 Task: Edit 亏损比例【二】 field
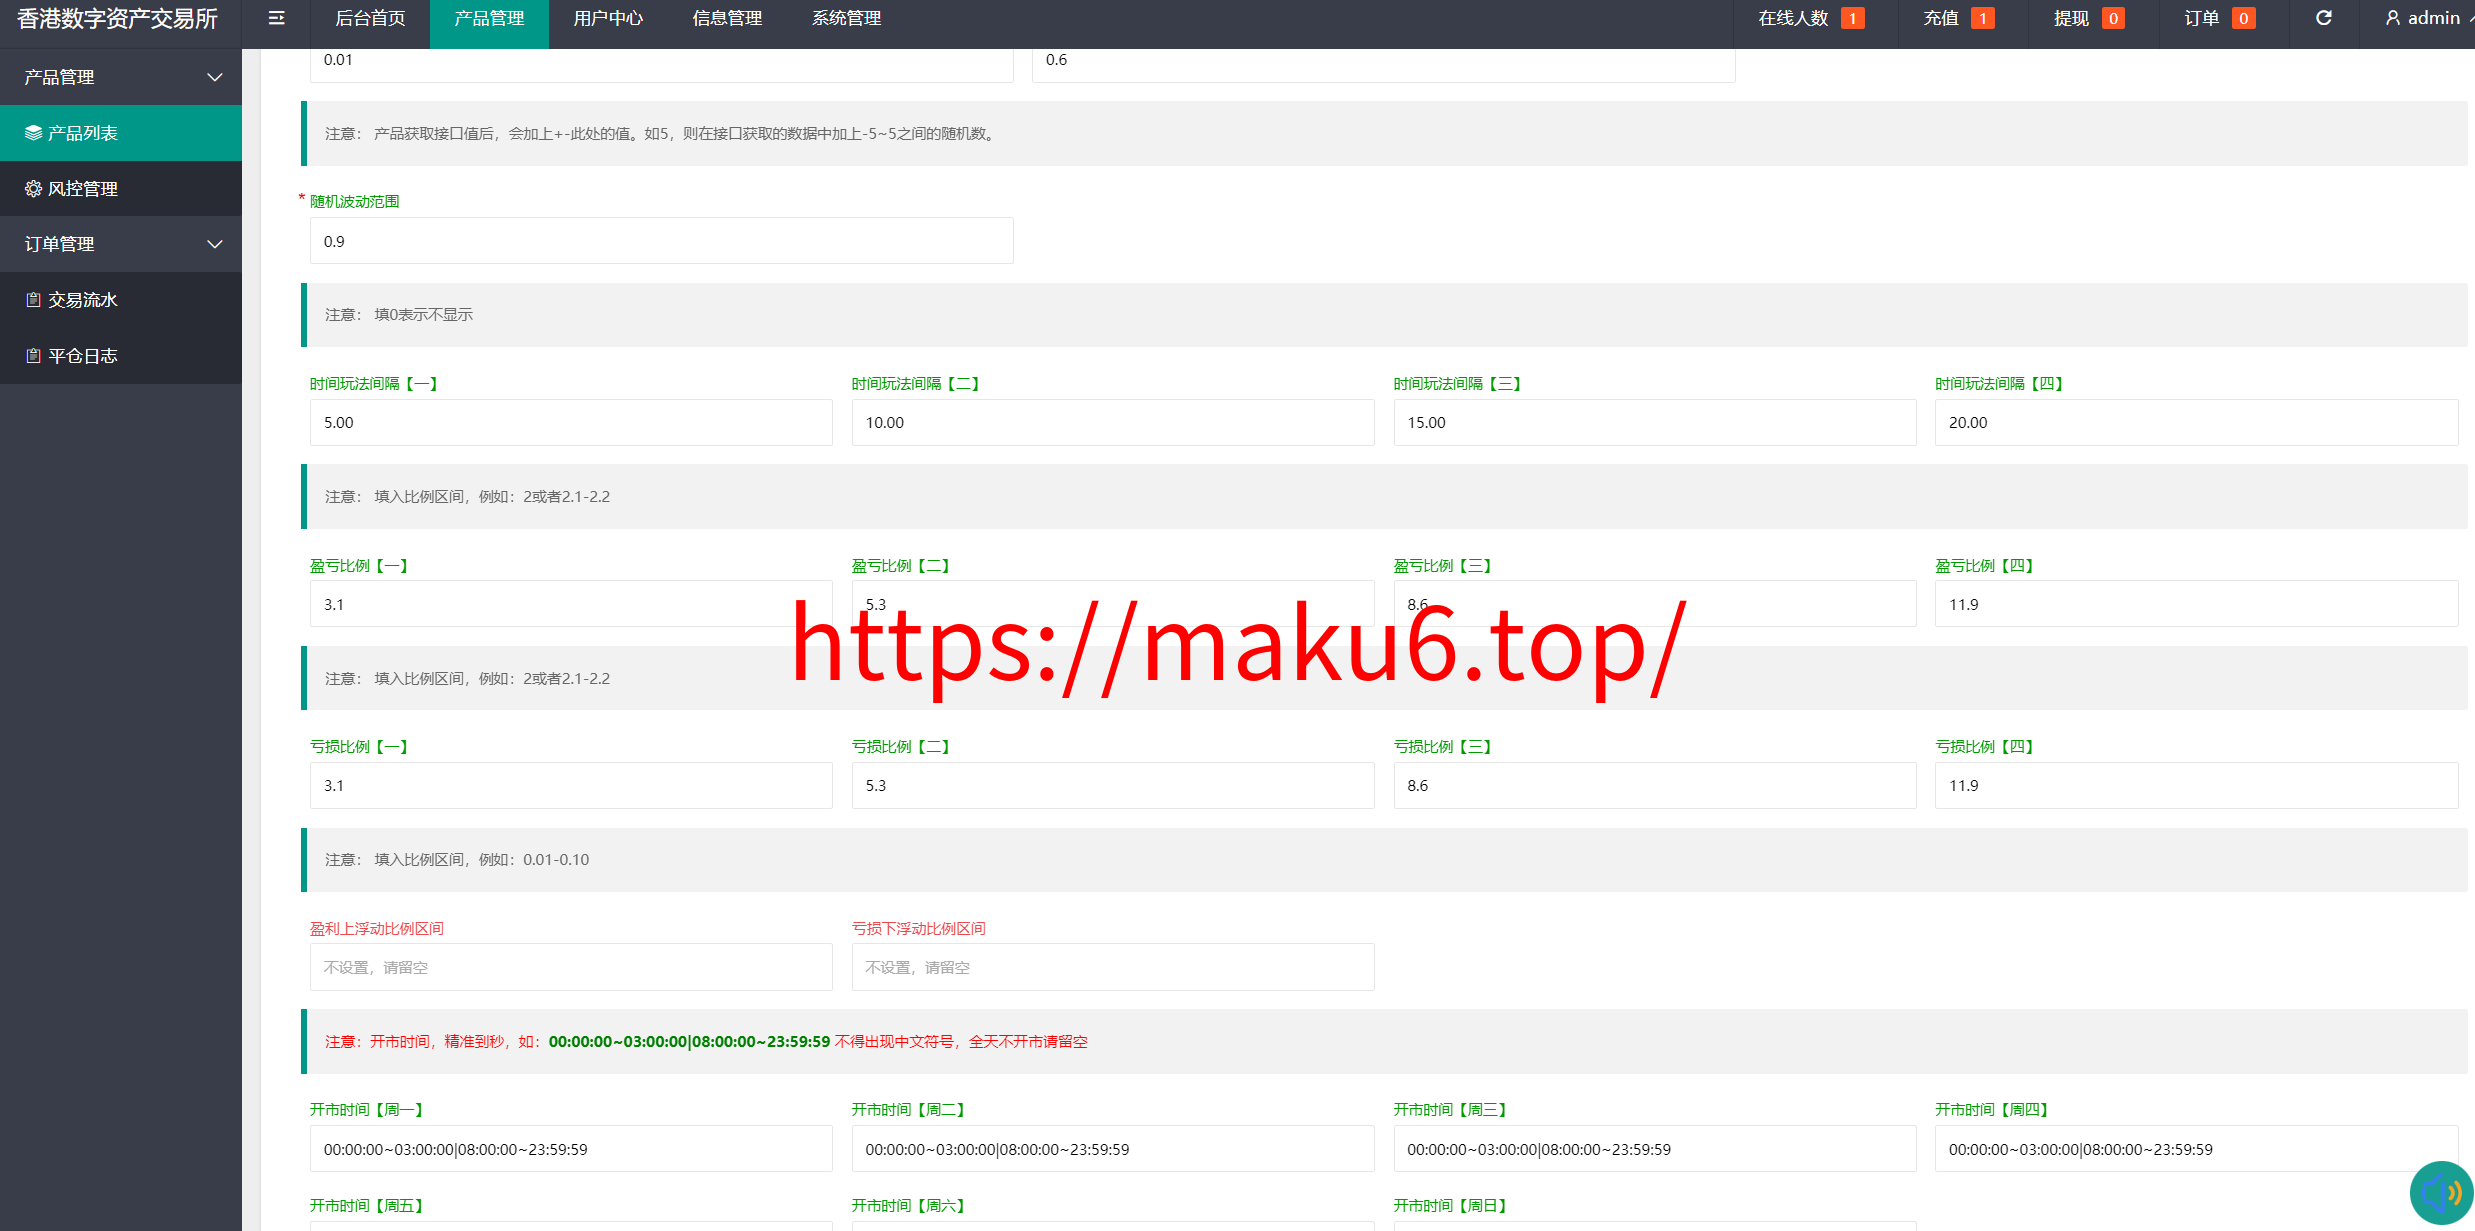(x=1113, y=786)
